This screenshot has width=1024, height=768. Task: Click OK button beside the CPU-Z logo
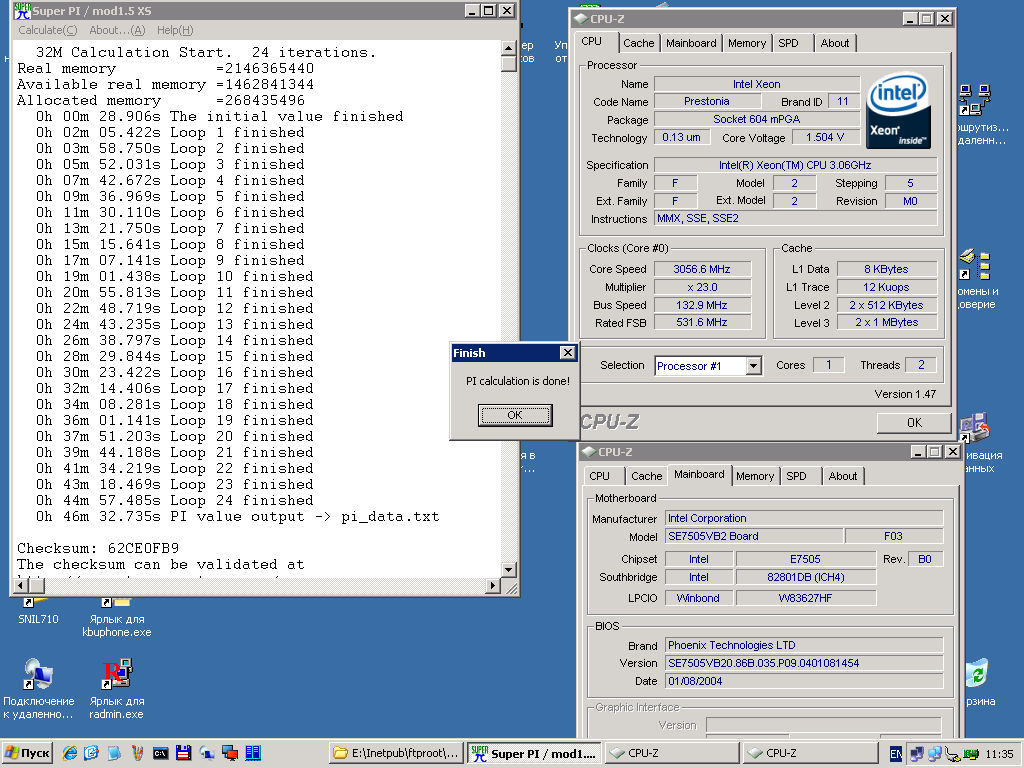pos(914,423)
